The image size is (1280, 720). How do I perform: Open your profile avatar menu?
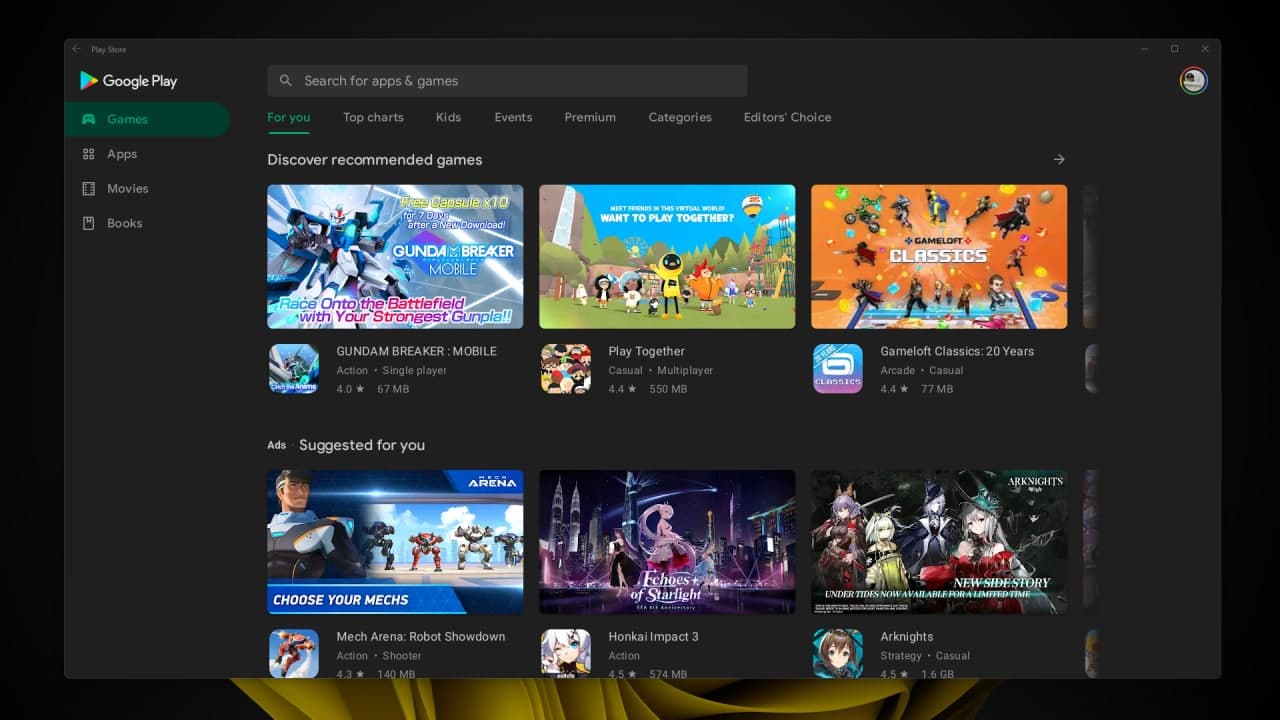[1193, 80]
